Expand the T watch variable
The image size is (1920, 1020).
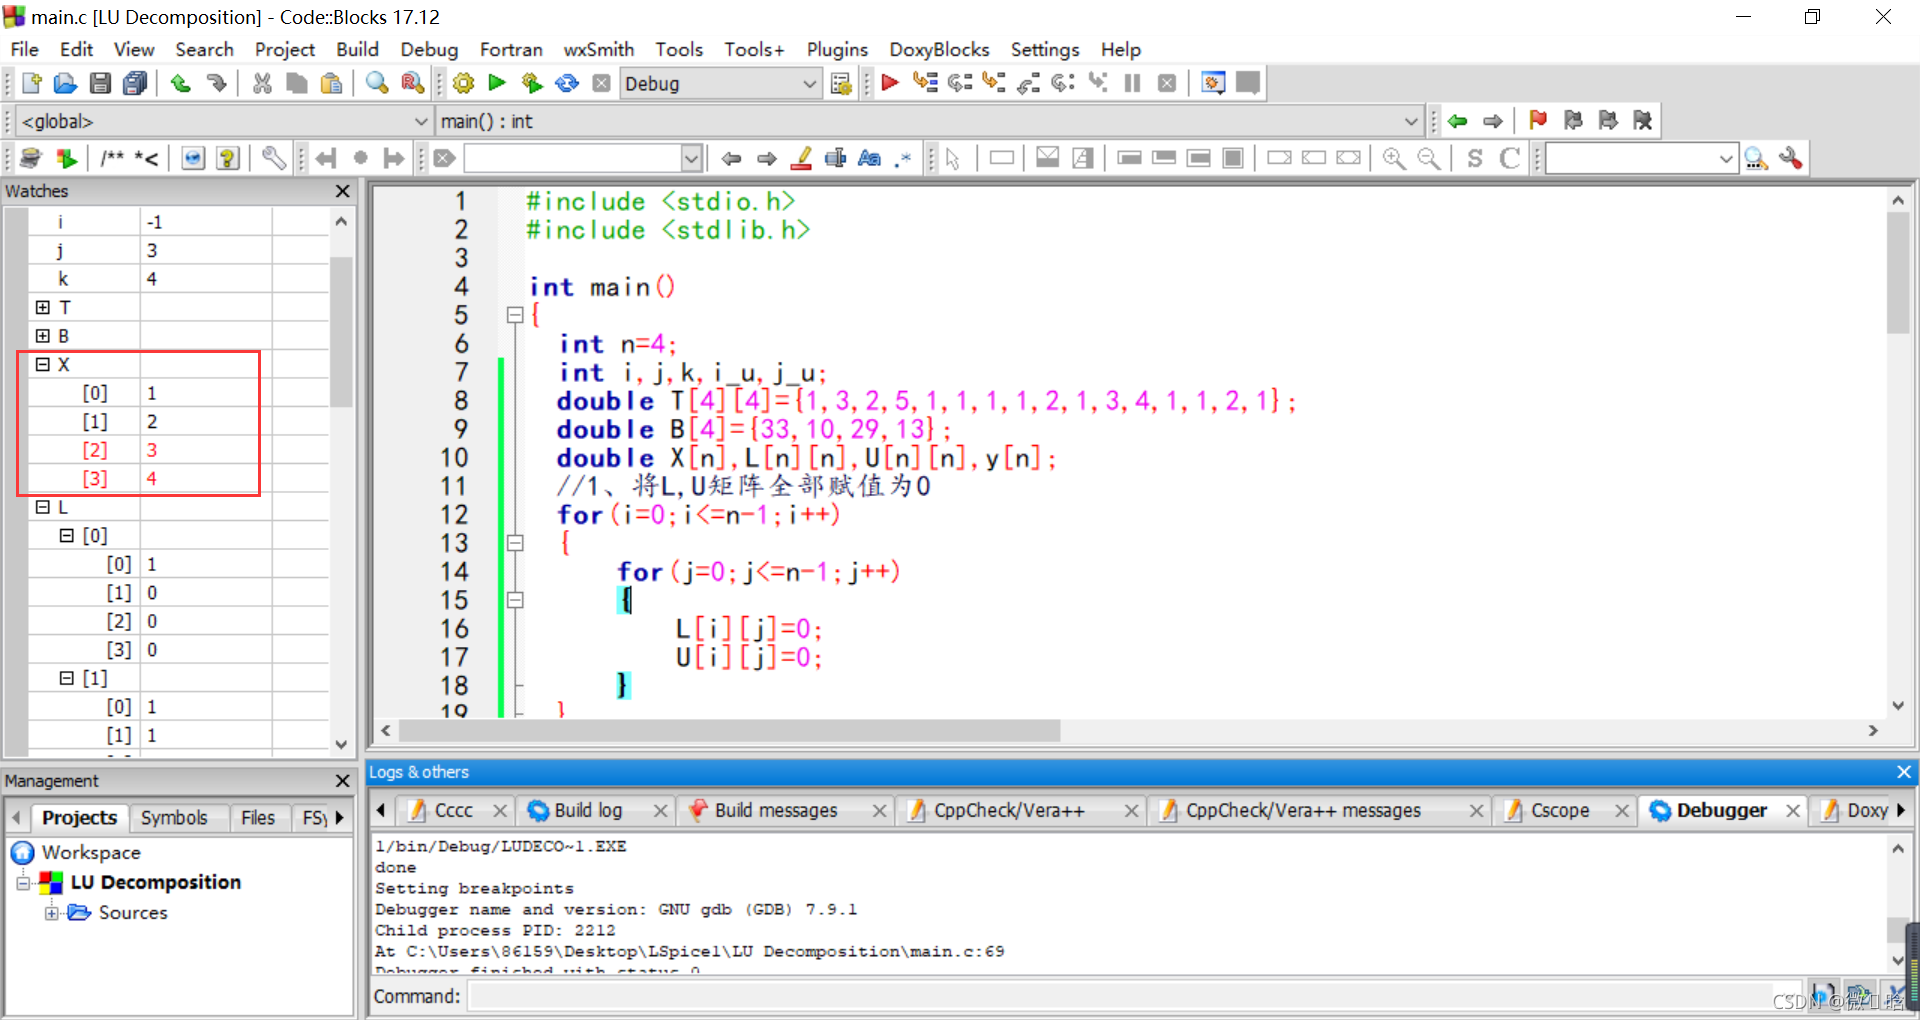click(43, 307)
